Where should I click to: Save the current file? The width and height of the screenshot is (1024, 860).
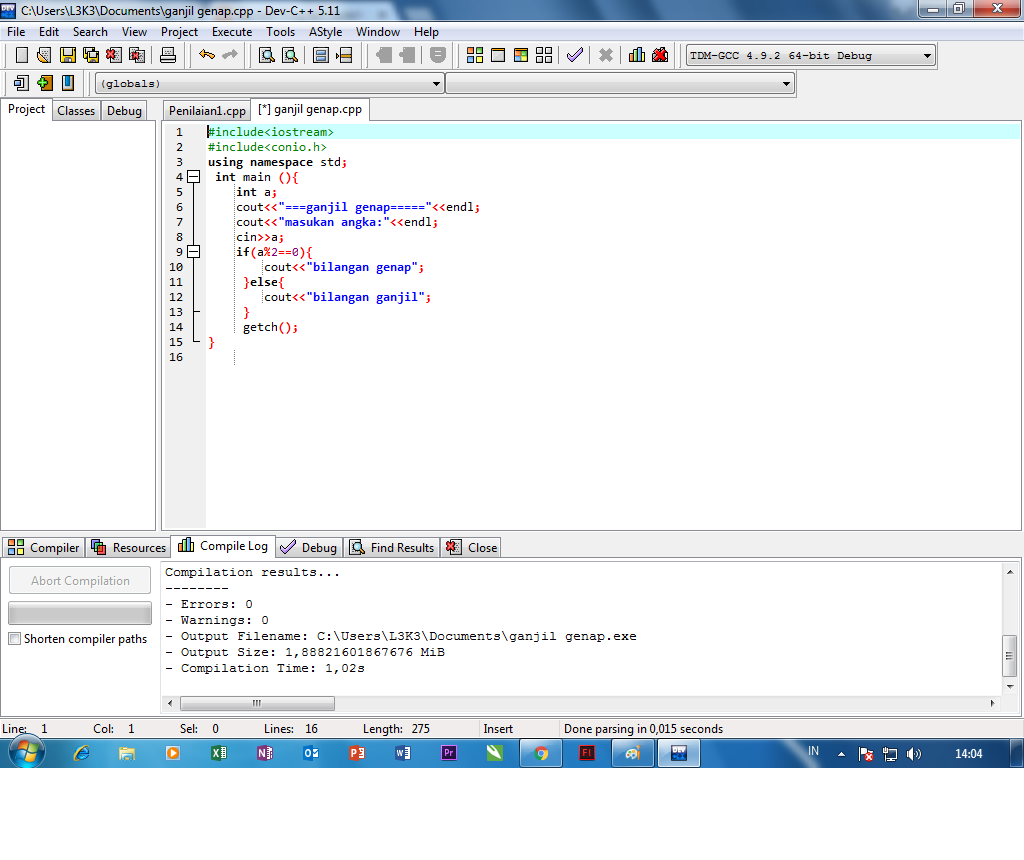67,55
